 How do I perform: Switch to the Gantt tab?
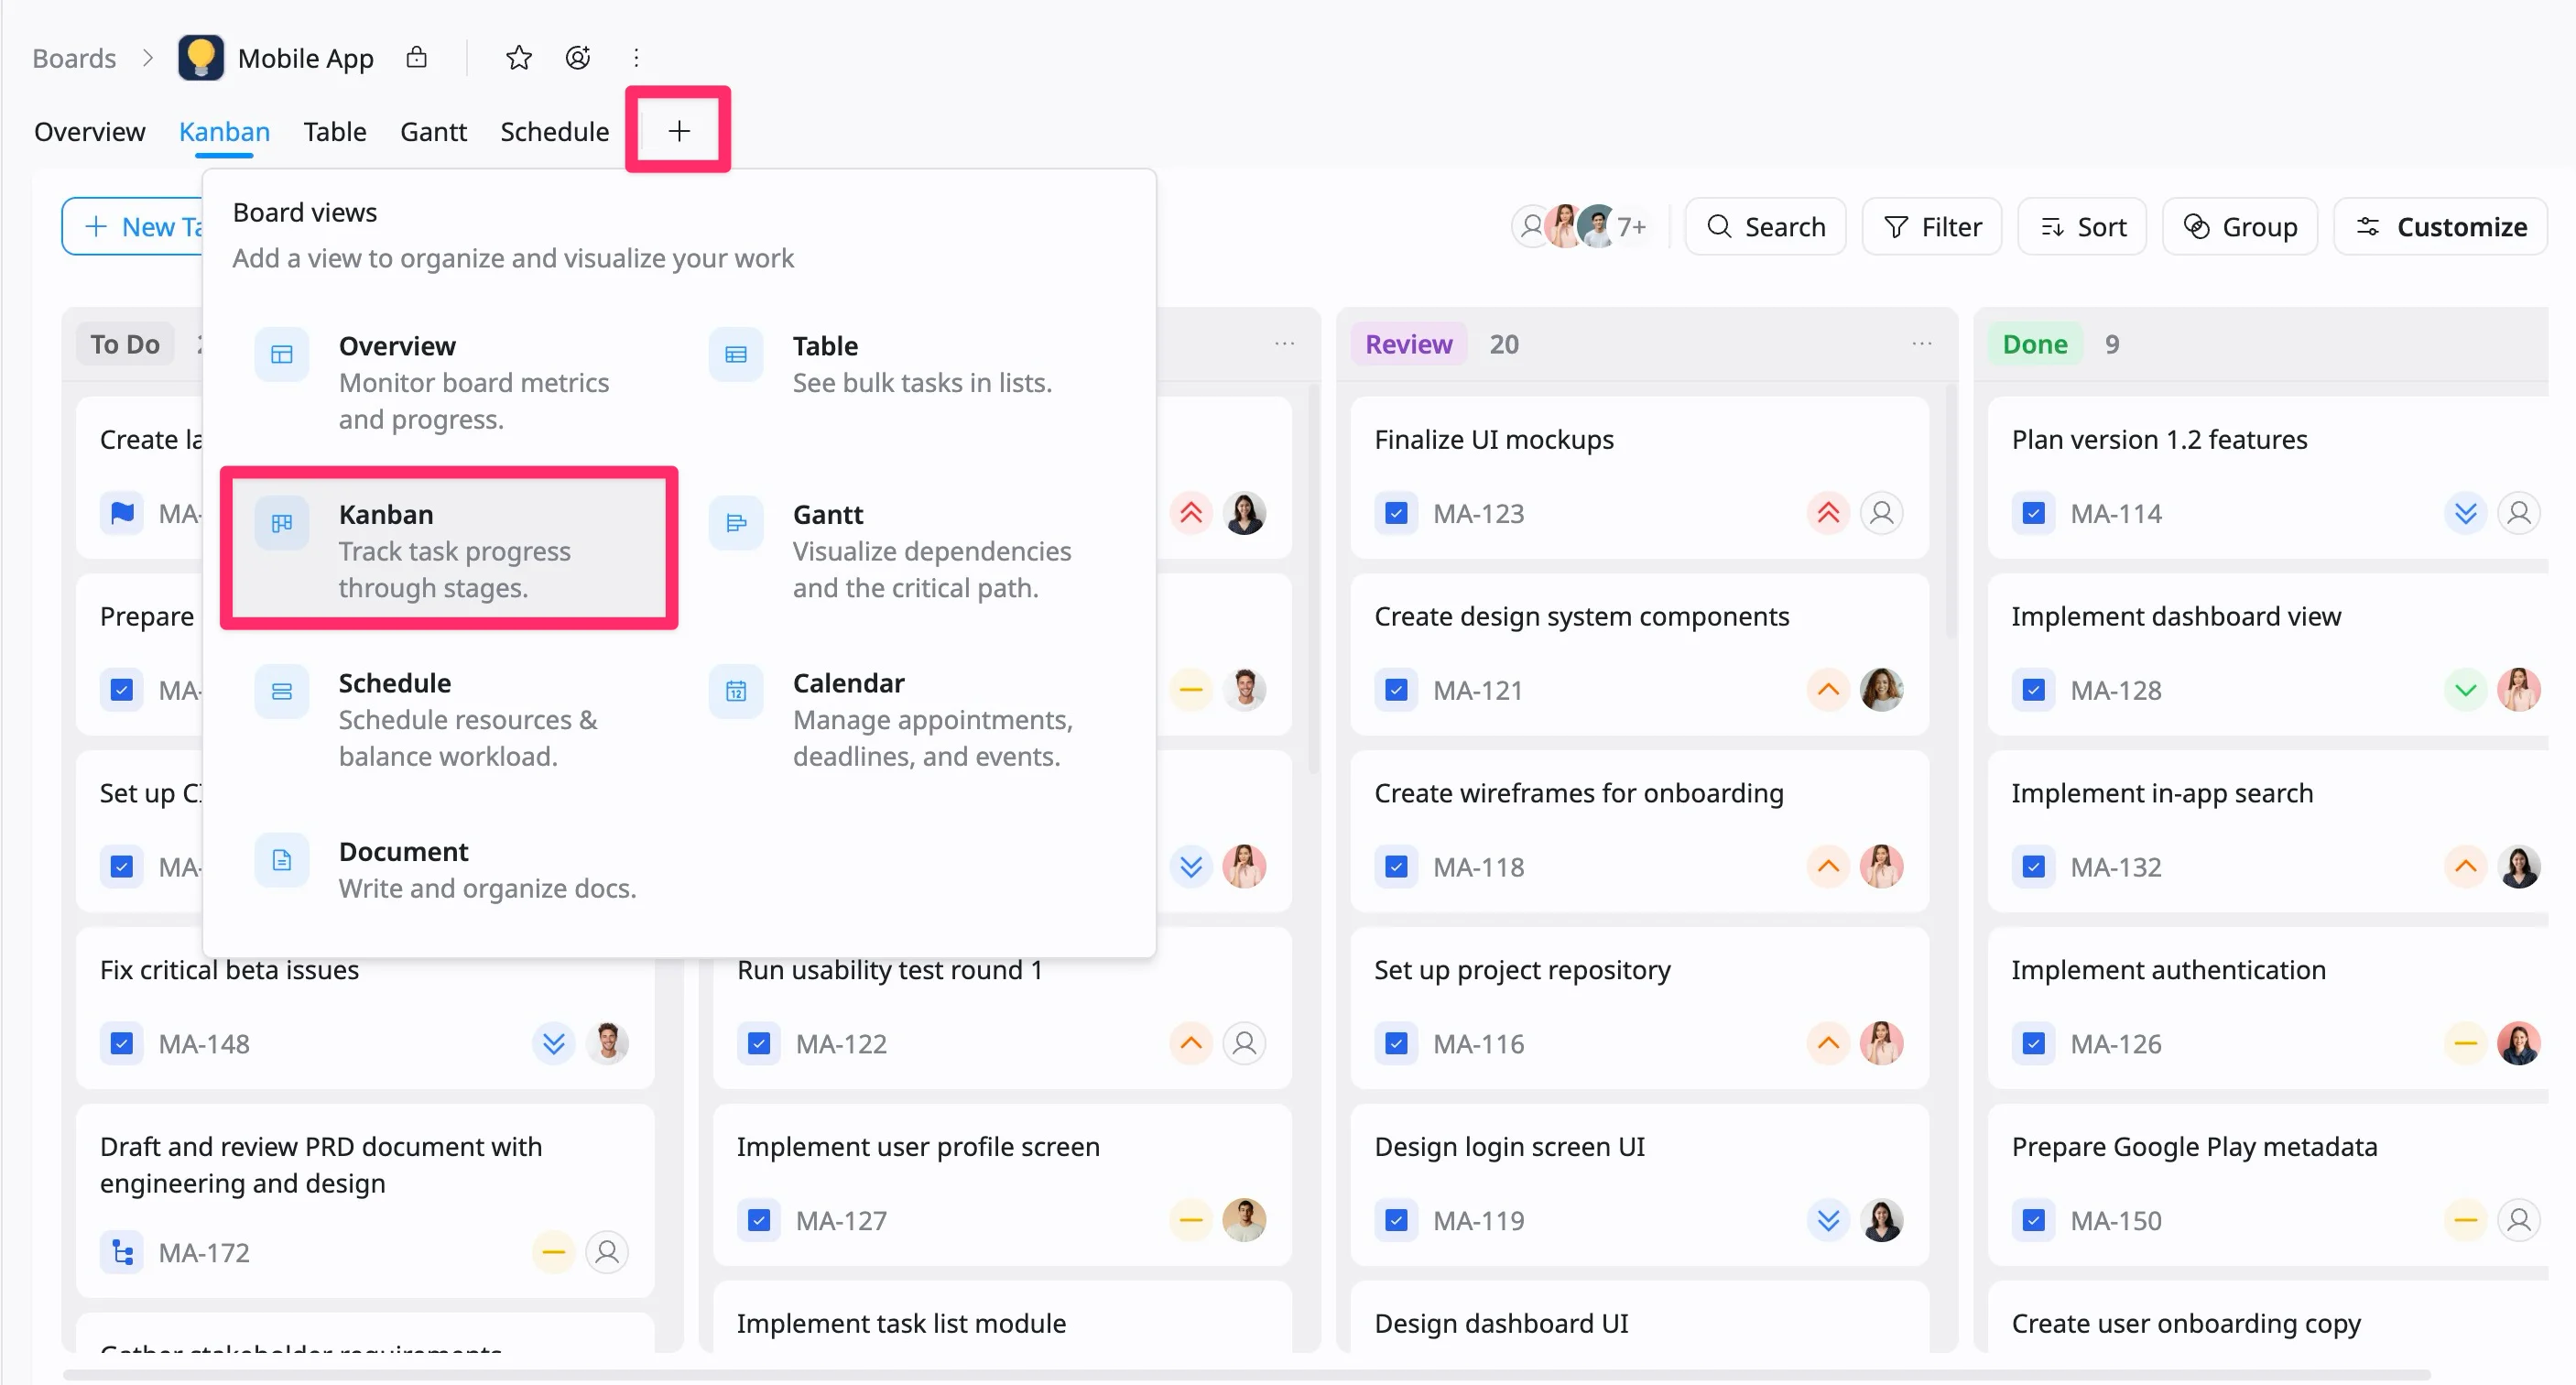pos(433,131)
